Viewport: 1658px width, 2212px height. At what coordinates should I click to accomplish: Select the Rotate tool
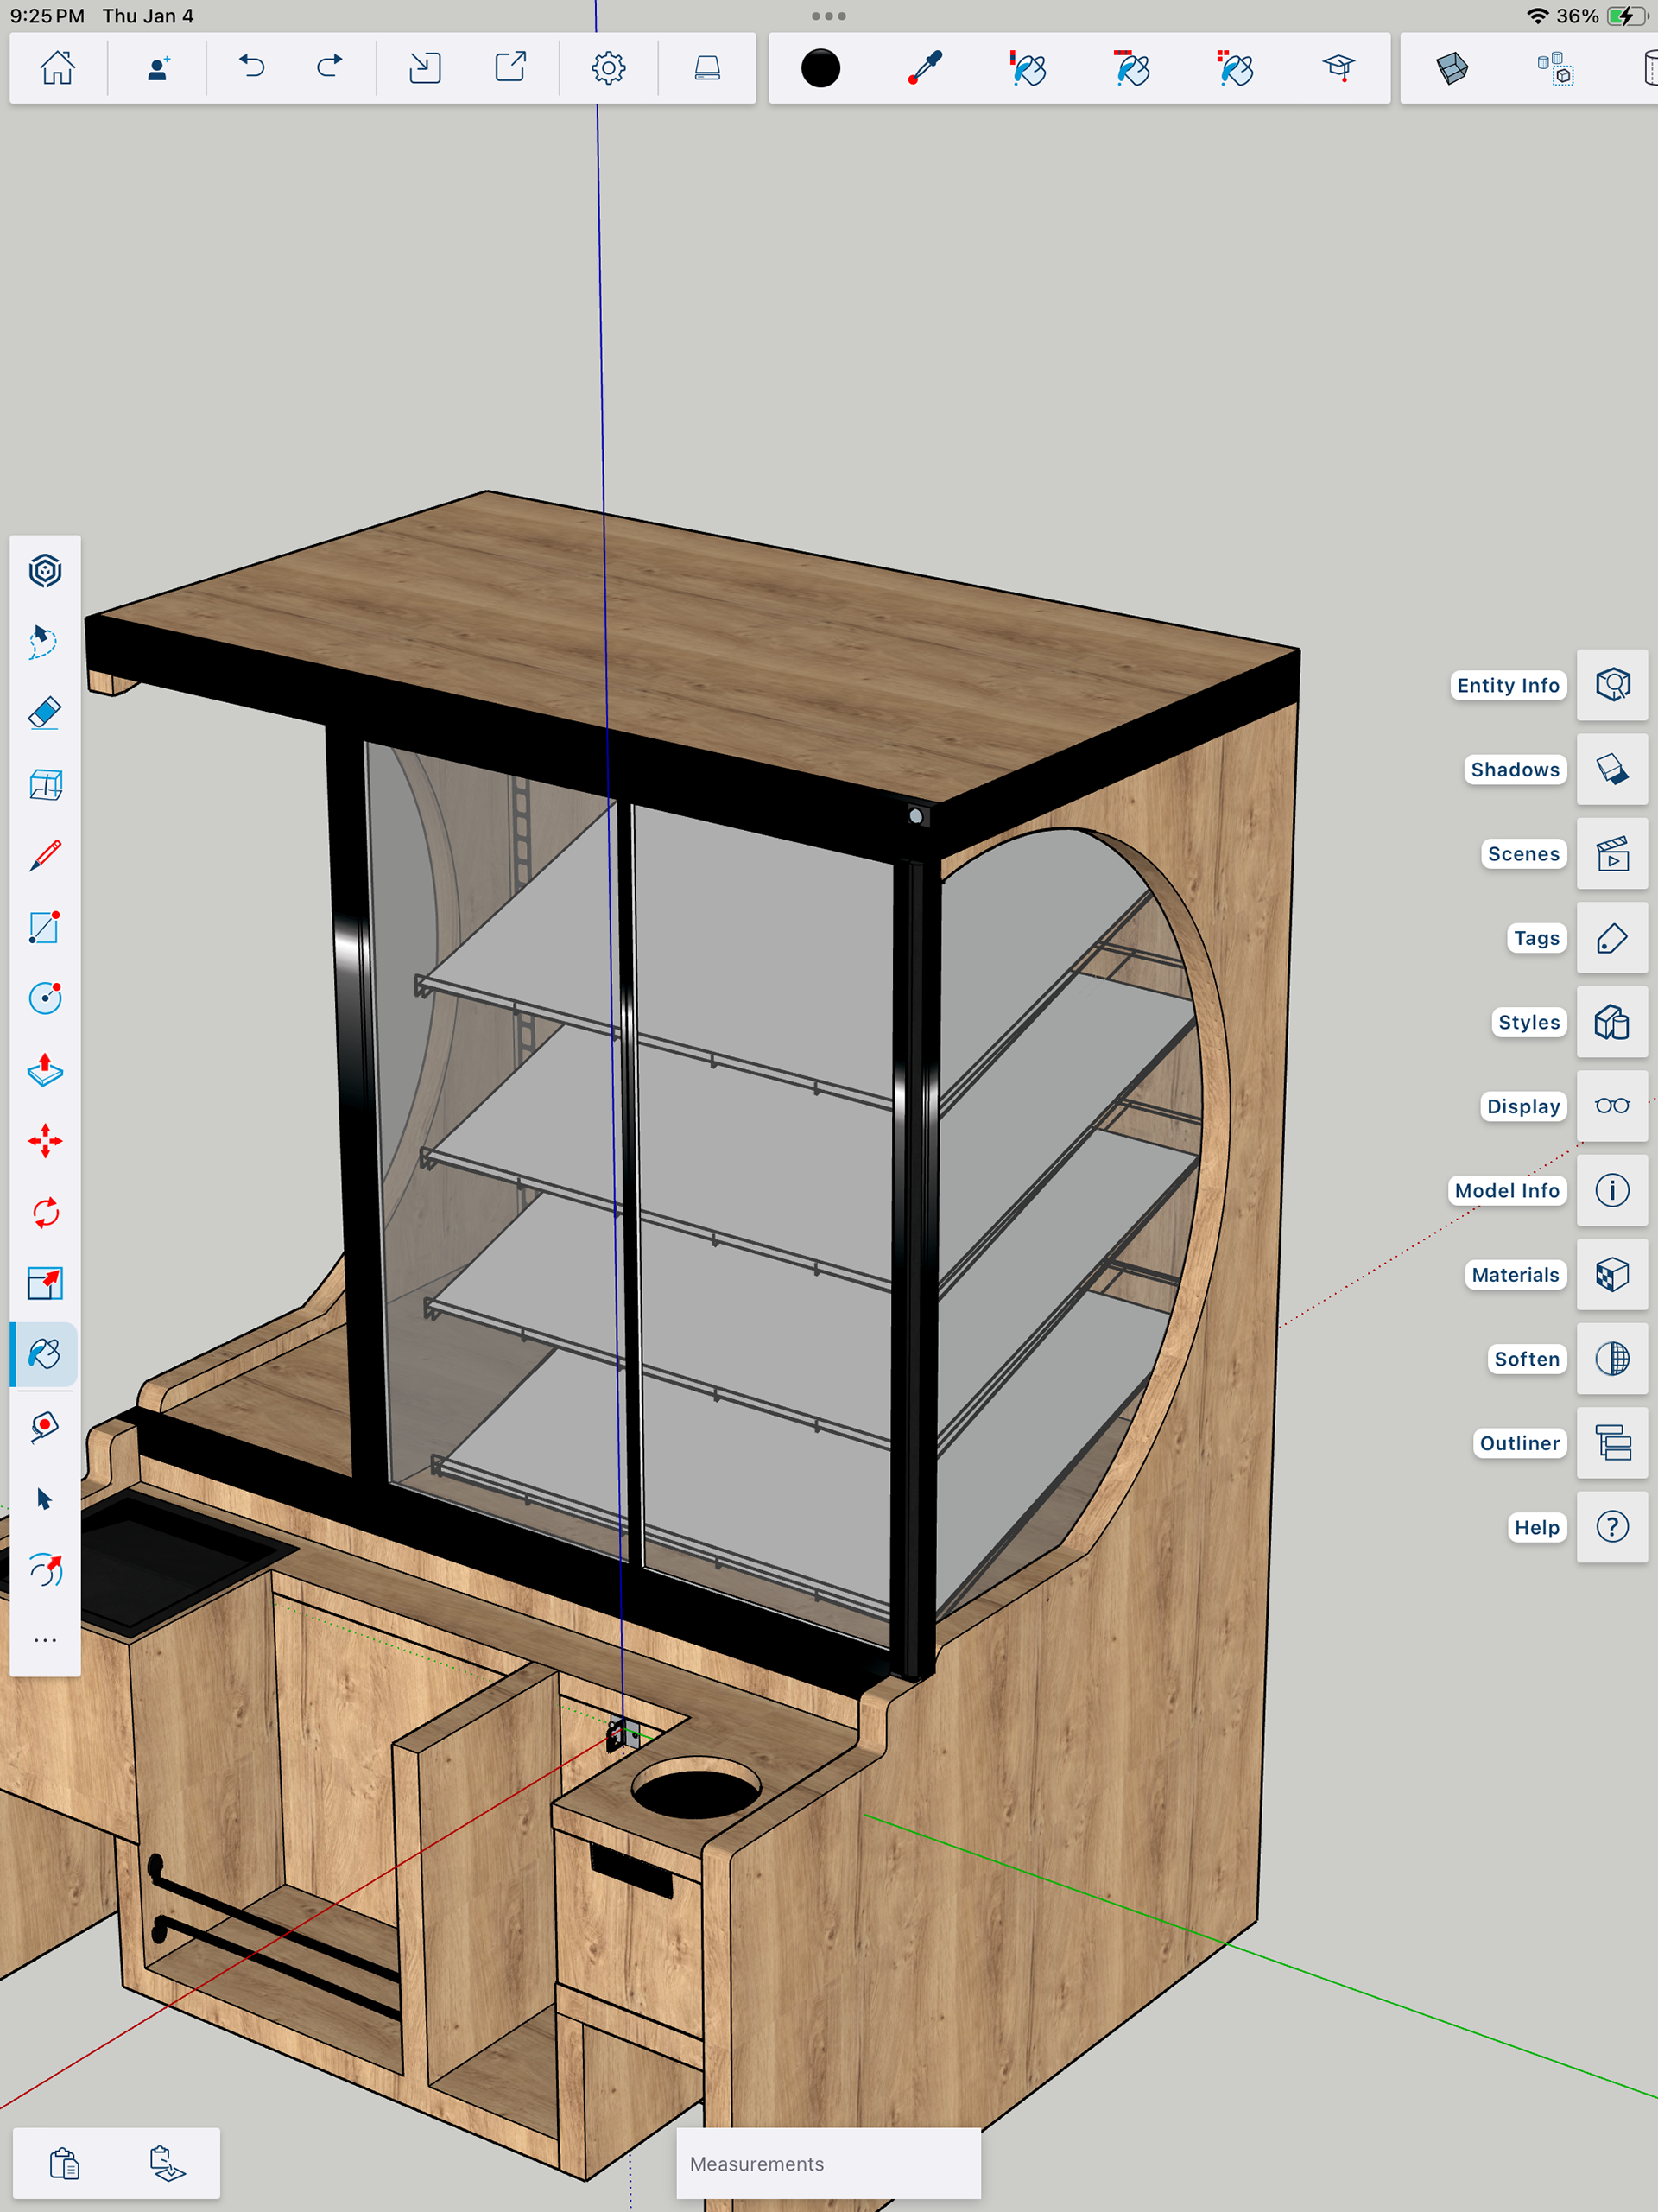(x=45, y=1213)
